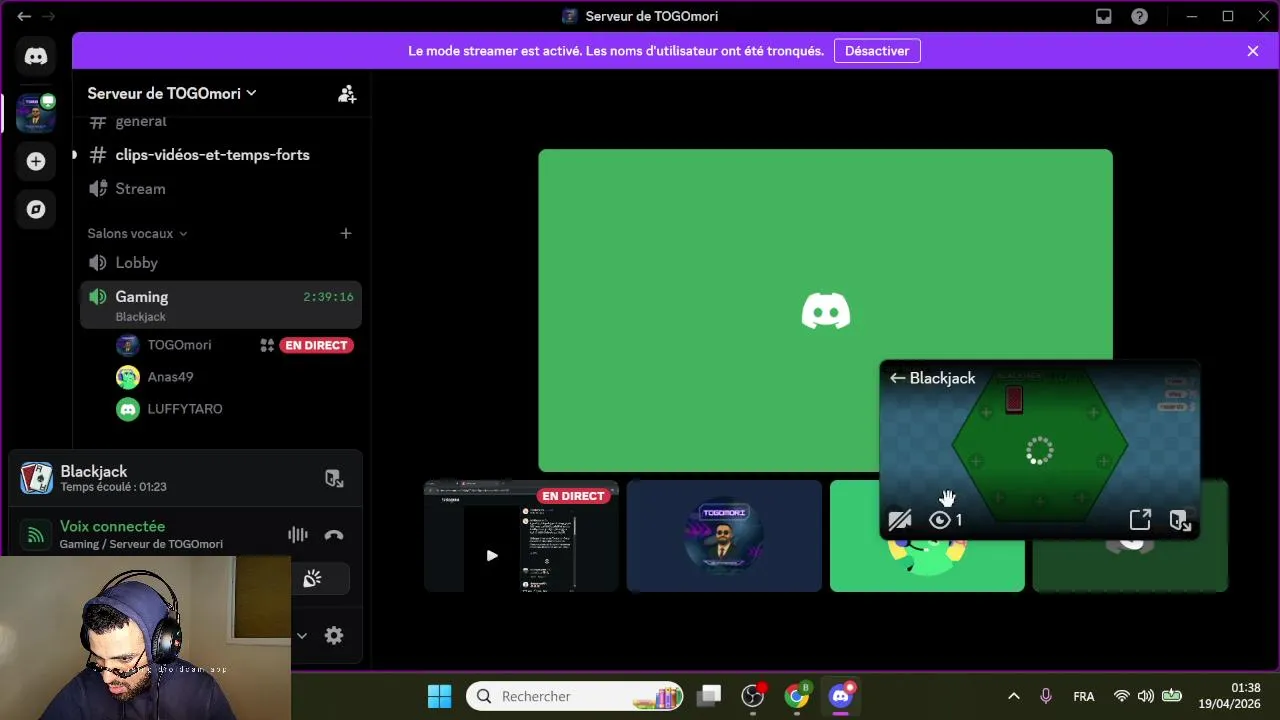
Task: Open Windows Start menu
Action: 439,696
